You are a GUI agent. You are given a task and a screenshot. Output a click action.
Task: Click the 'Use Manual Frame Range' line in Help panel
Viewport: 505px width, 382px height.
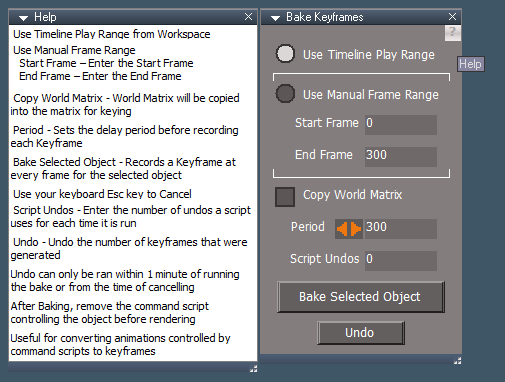point(74,50)
